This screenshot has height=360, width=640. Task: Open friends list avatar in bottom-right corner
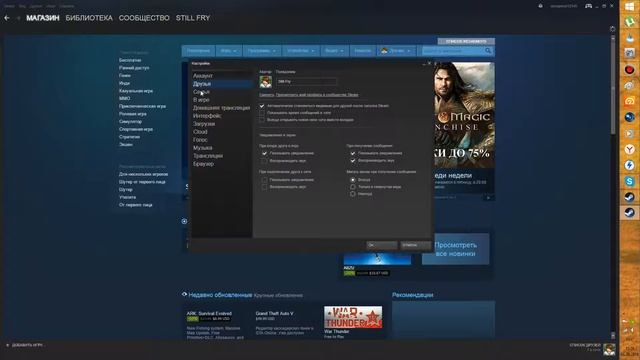tap(609, 349)
